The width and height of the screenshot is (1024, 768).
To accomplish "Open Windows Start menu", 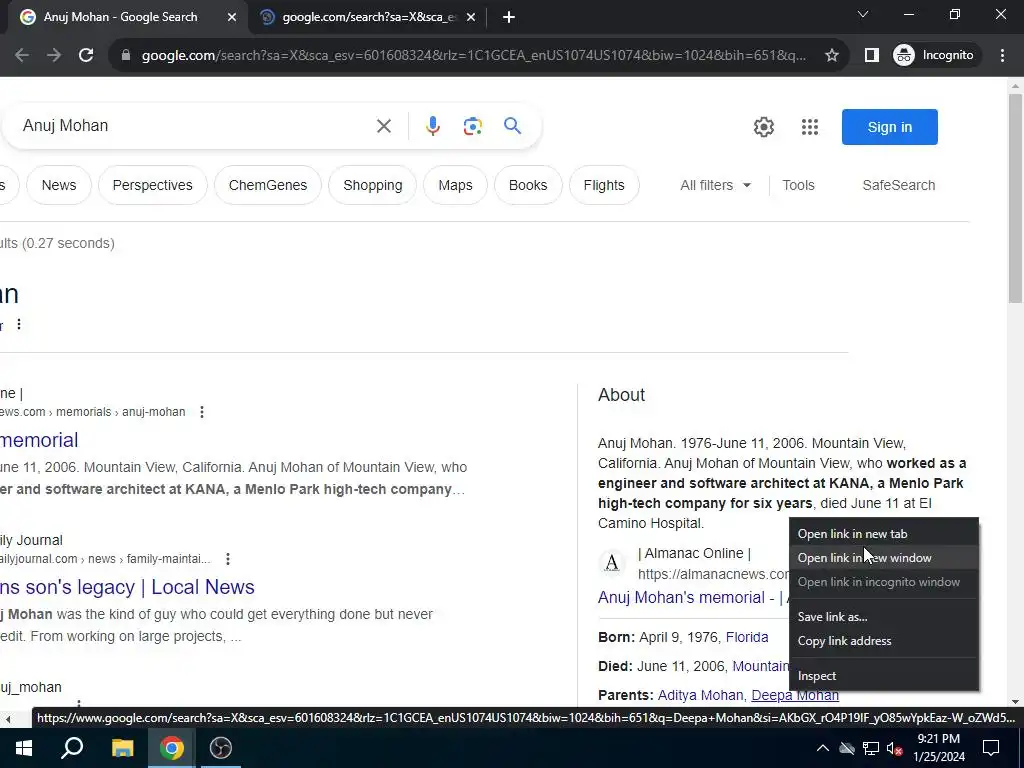I will [x=24, y=748].
